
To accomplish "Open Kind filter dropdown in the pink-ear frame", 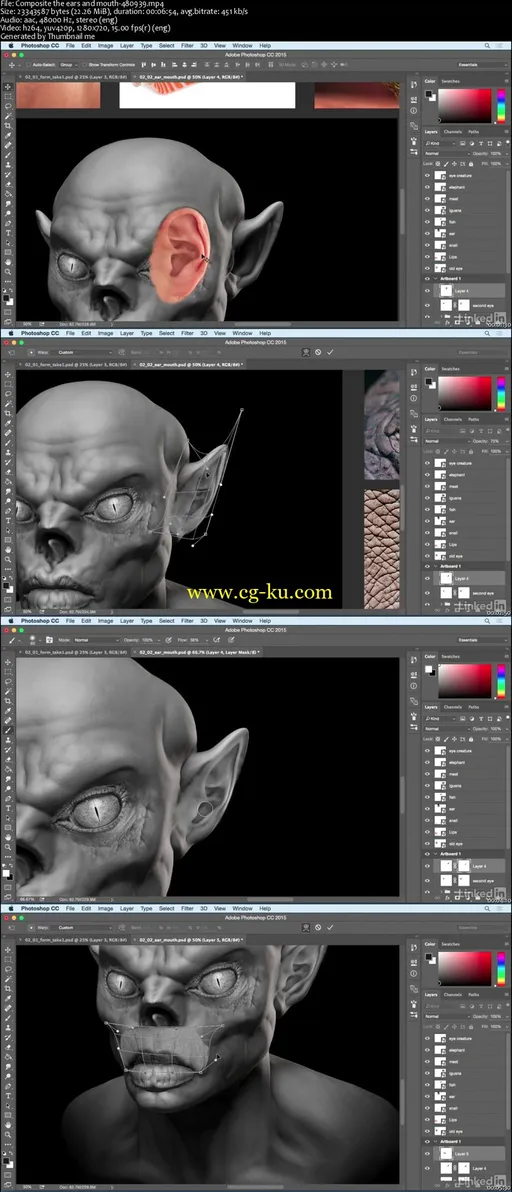I will click(x=441, y=144).
